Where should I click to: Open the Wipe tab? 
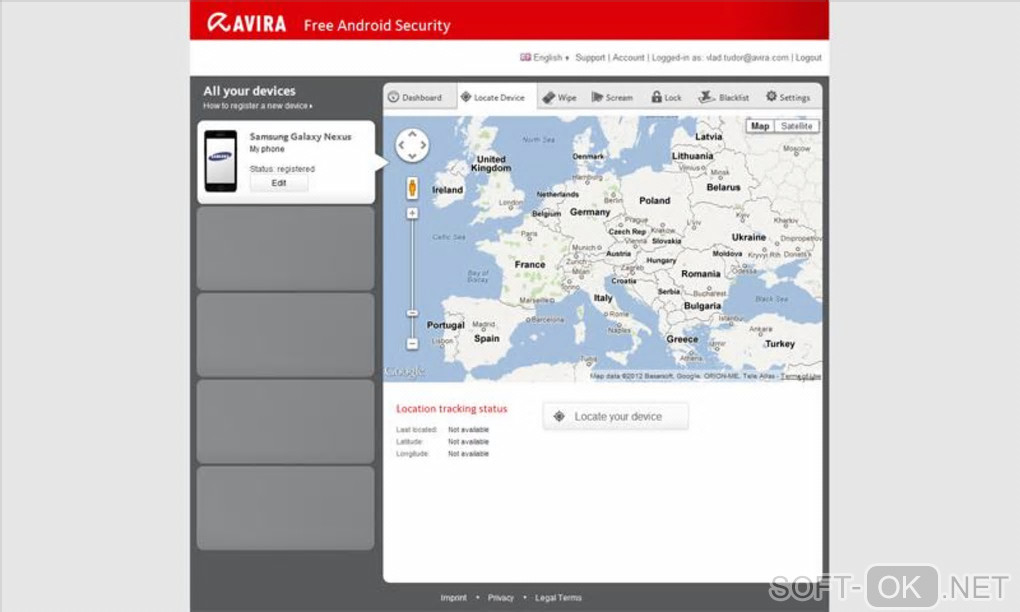[559, 98]
